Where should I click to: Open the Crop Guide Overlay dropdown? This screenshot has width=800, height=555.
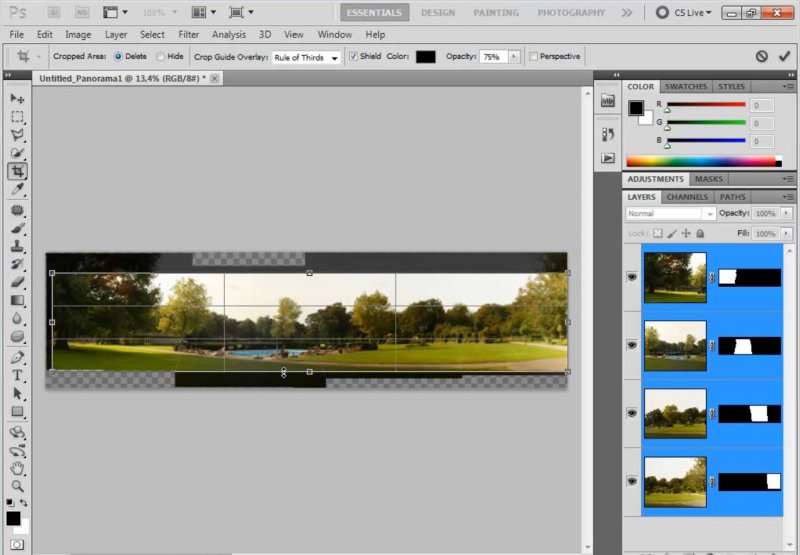306,57
